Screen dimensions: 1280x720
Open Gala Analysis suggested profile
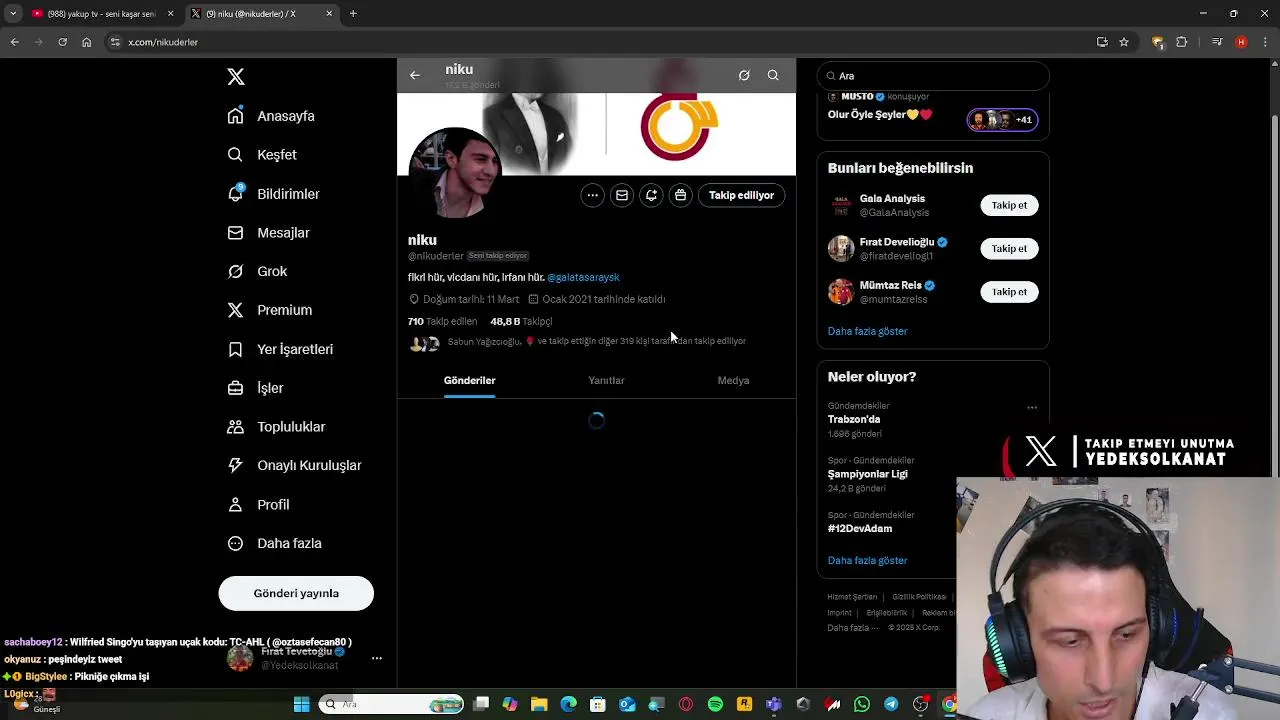tap(892, 199)
